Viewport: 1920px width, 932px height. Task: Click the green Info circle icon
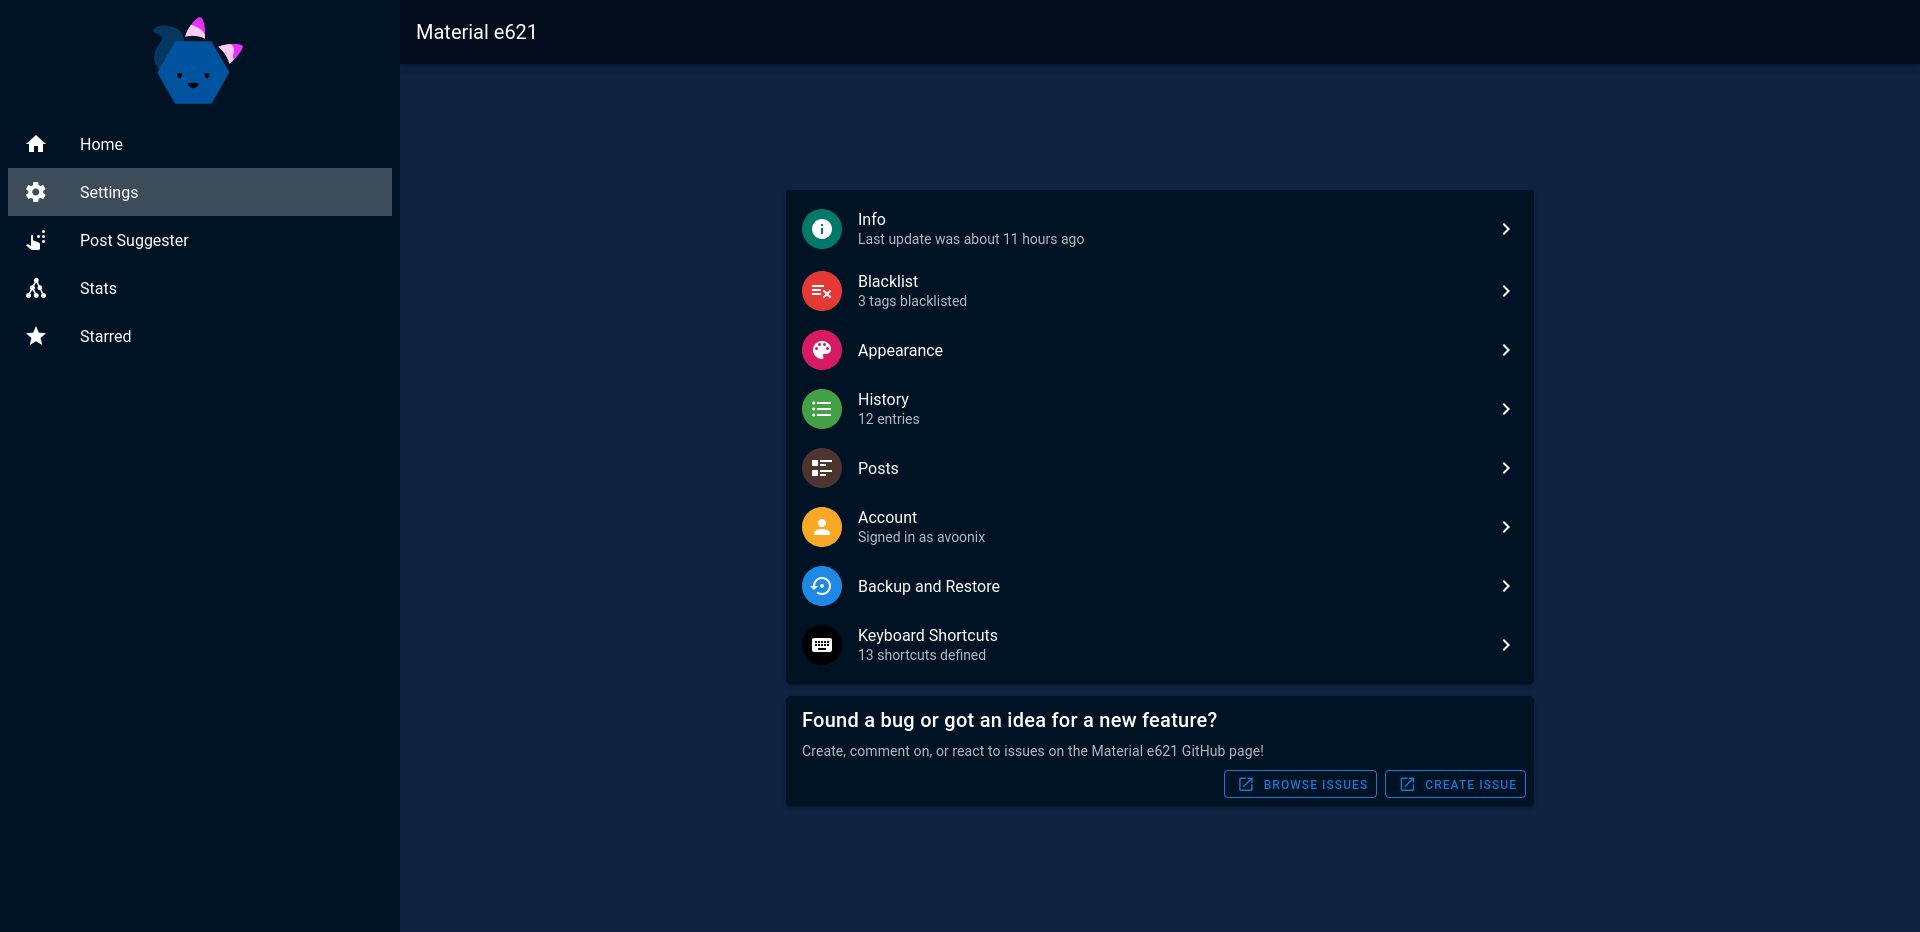coord(822,229)
